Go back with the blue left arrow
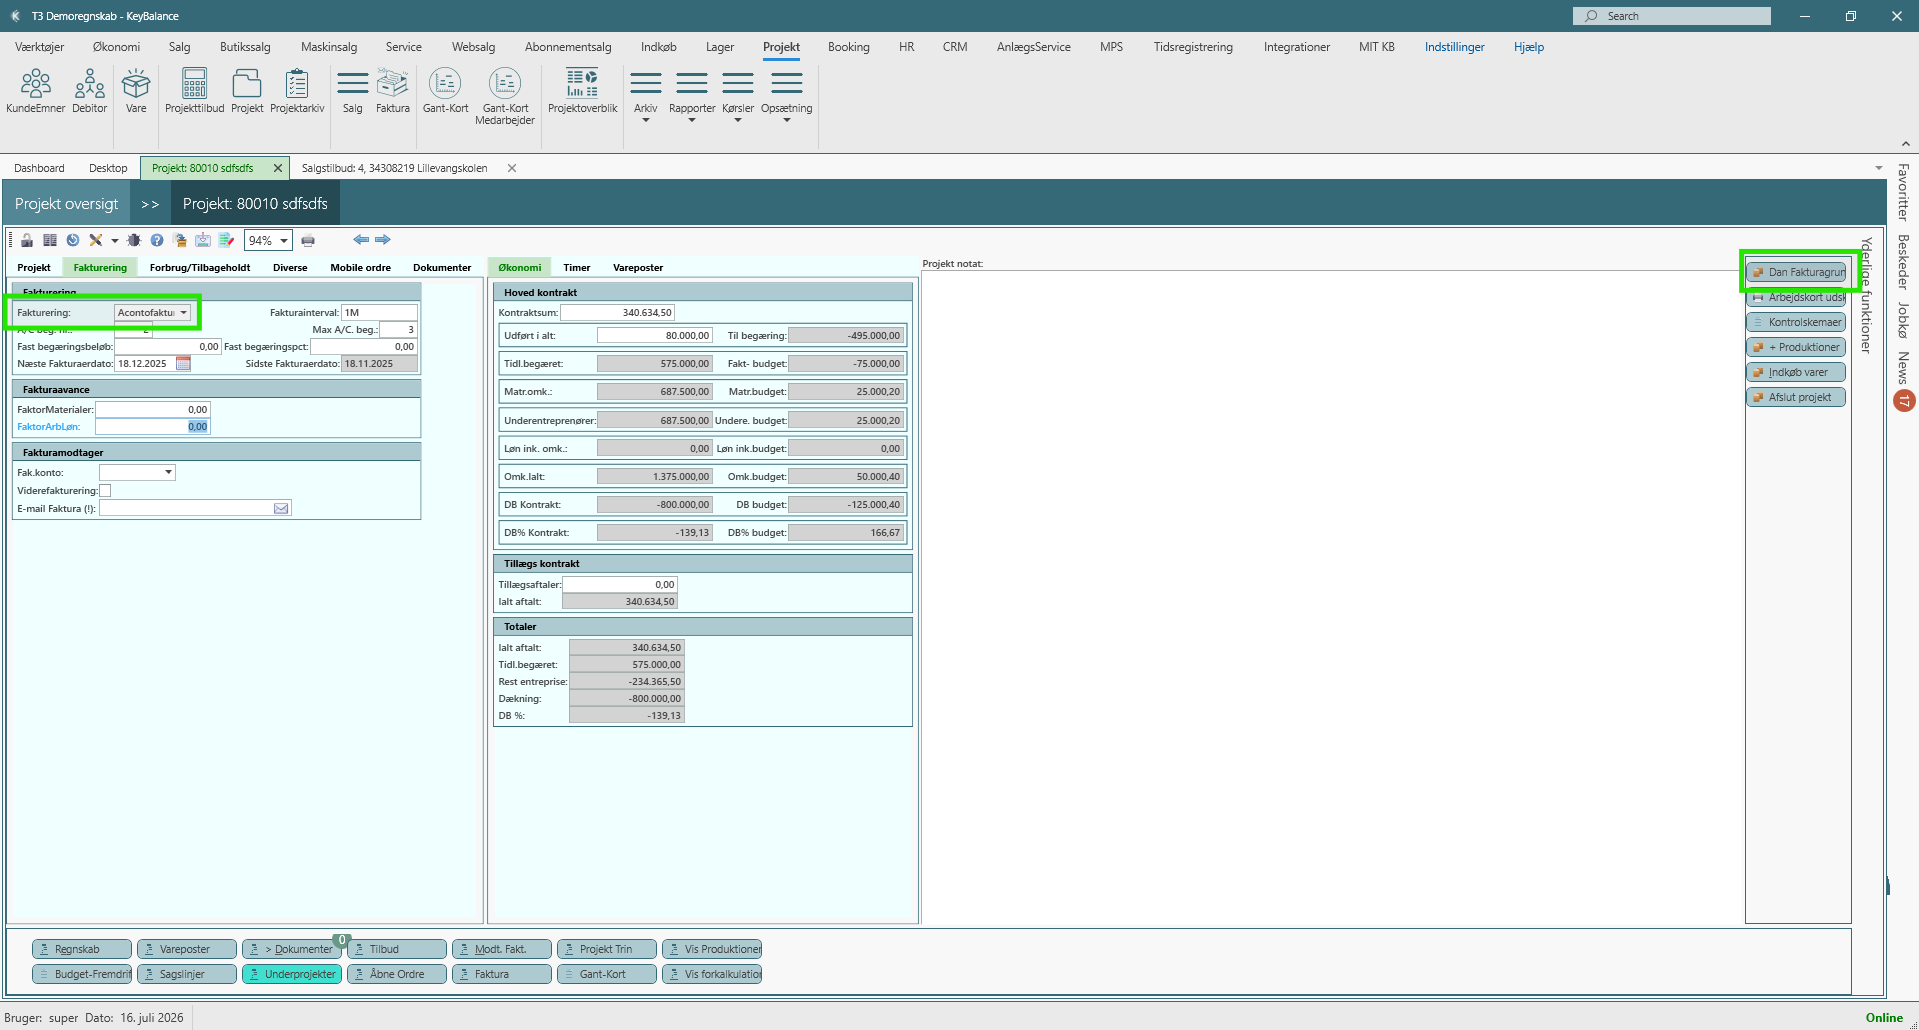Screen dimensions: 1919x1030 click(x=361, y=240)
